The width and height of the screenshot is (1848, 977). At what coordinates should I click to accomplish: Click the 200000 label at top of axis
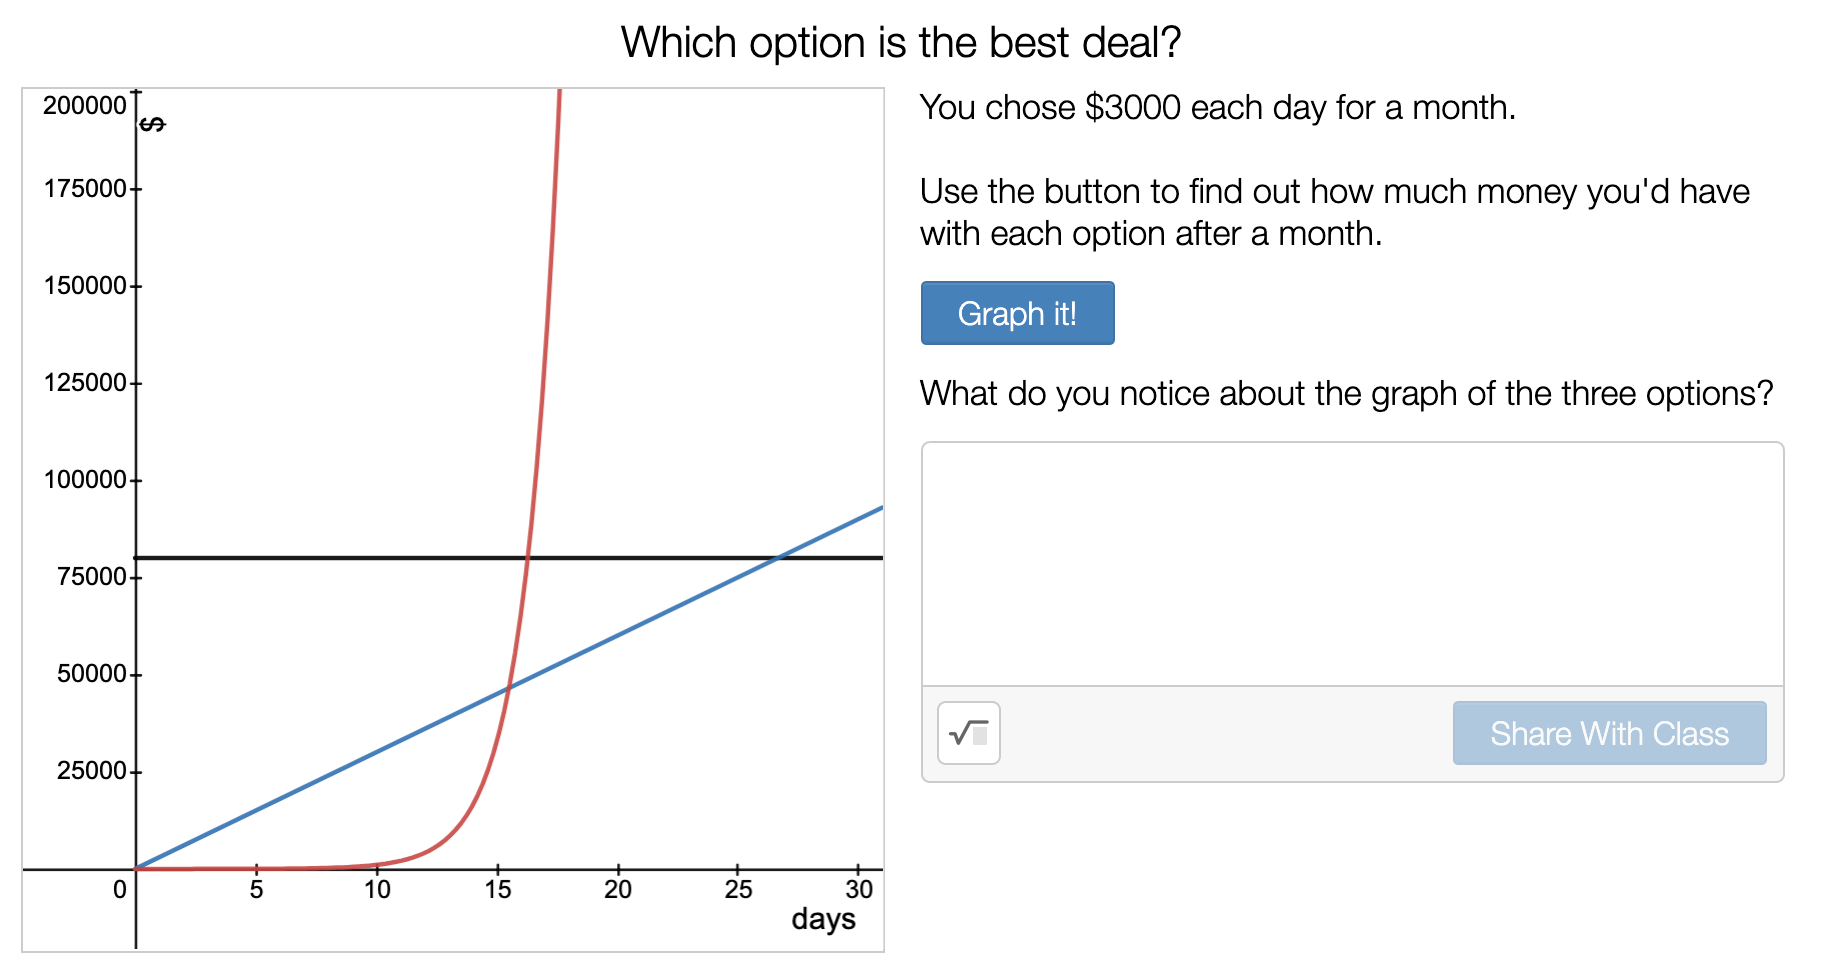pyautogui.click(x=85, y=105)
